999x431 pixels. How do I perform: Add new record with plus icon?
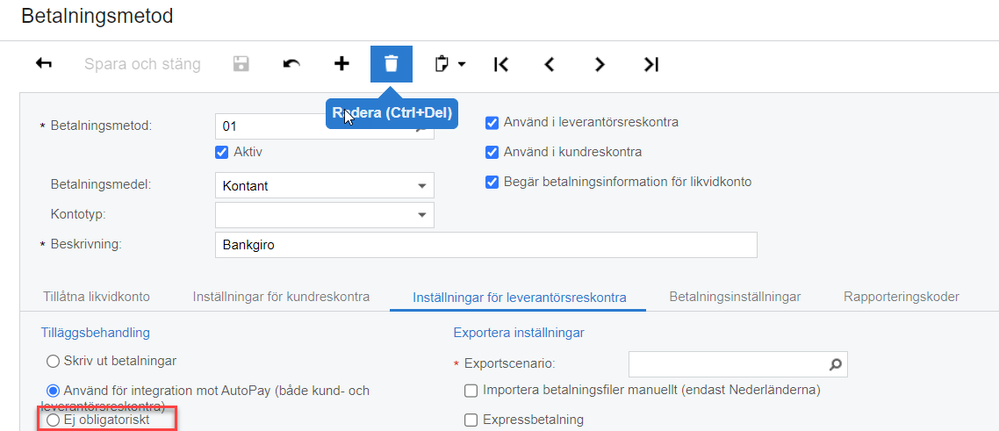(x=341, y=64)
